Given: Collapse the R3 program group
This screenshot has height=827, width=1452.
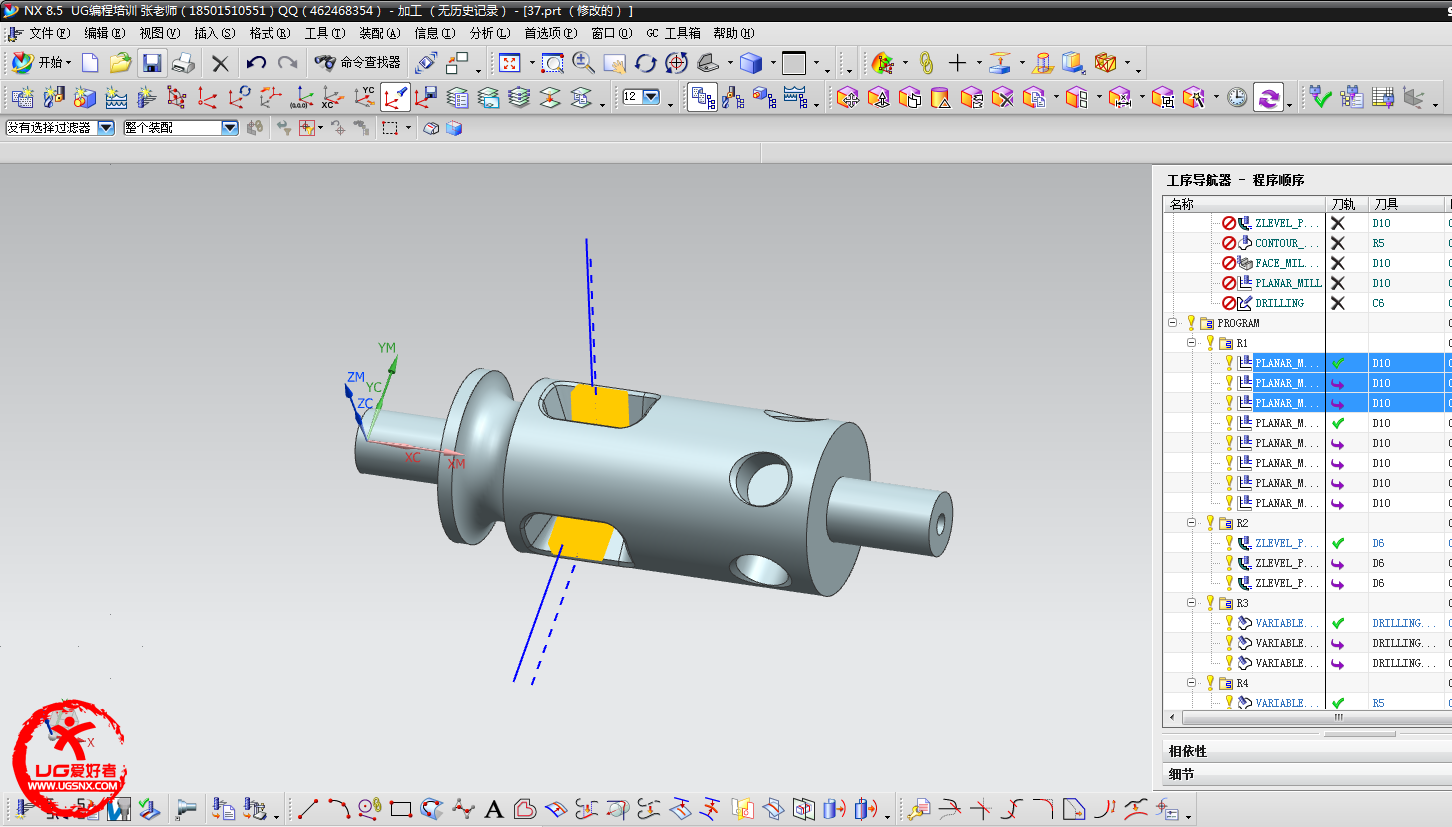Looking at the screenshot, I should tap(1191, 603).
